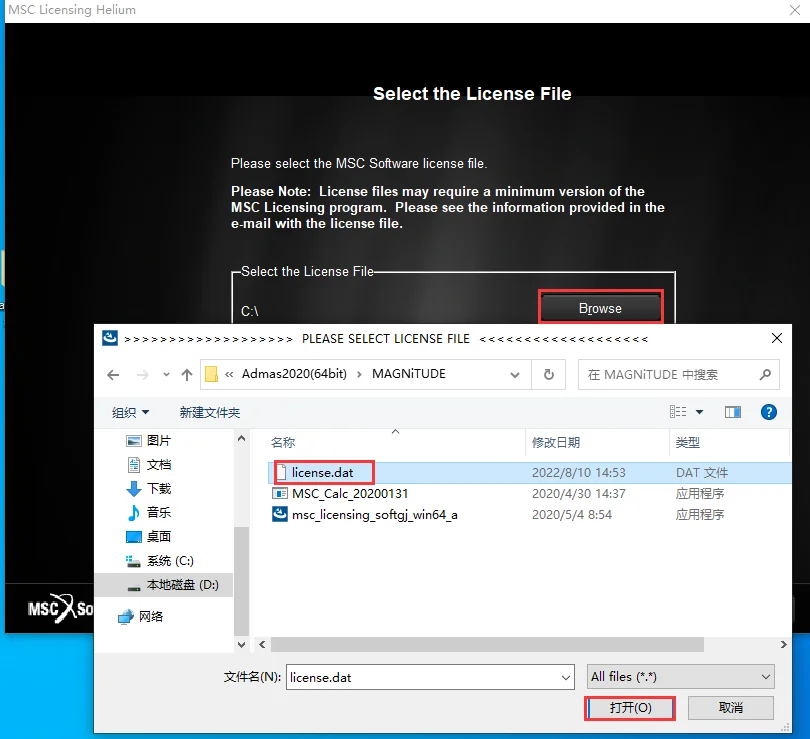
Task: Click the 取消 cancel button
Action: tap(730, 707)
